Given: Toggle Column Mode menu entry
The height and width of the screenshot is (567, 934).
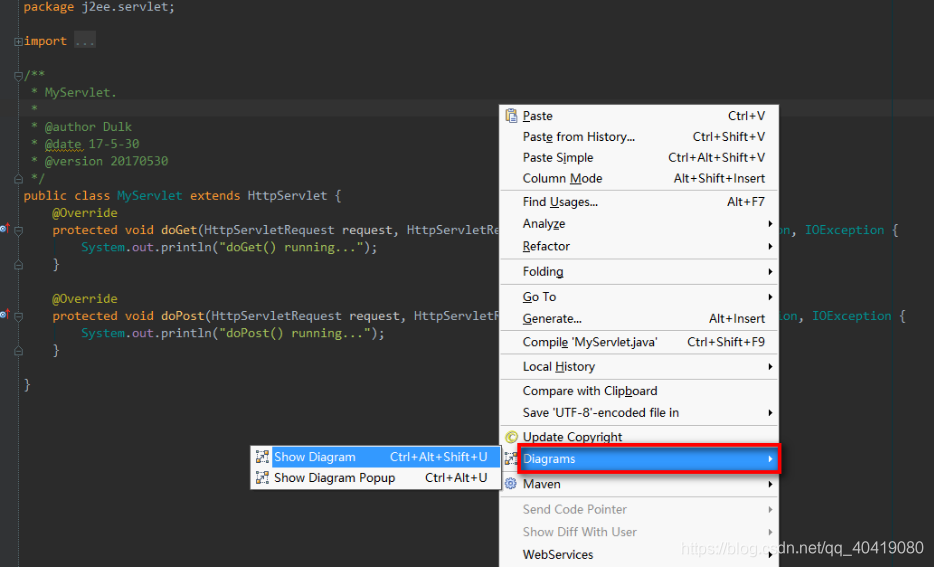Looking at the screenshot, I should [639, 179].
